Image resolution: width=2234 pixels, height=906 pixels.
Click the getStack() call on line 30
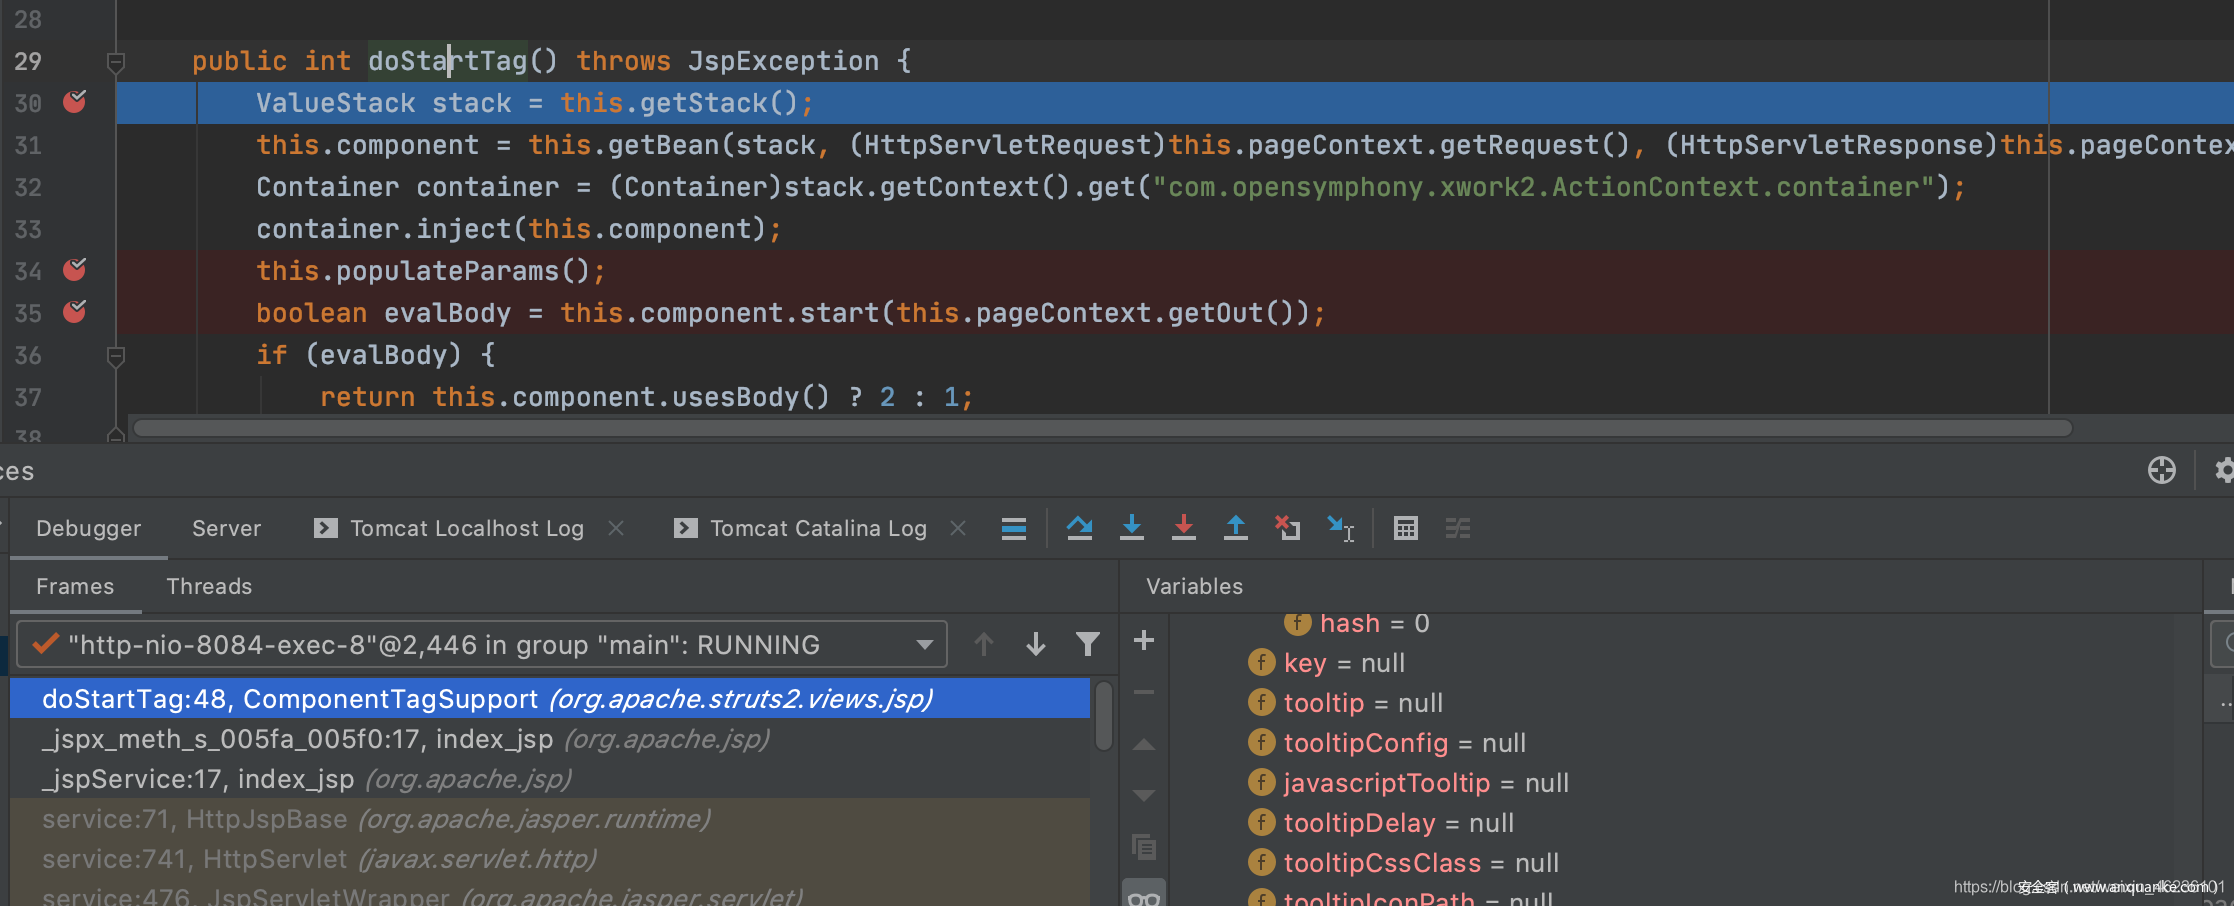pyautogui.click(x=719, y=103)
